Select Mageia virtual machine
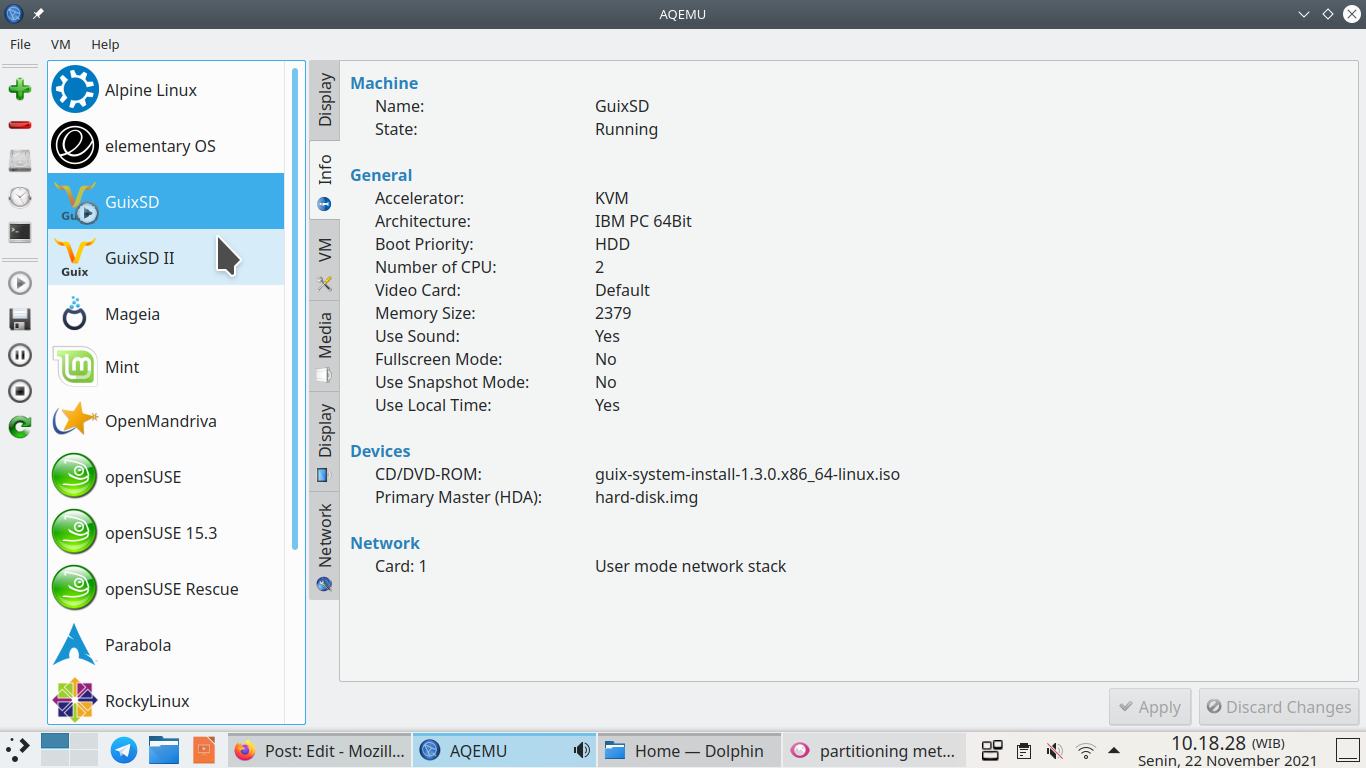 (x=166, y=314)
